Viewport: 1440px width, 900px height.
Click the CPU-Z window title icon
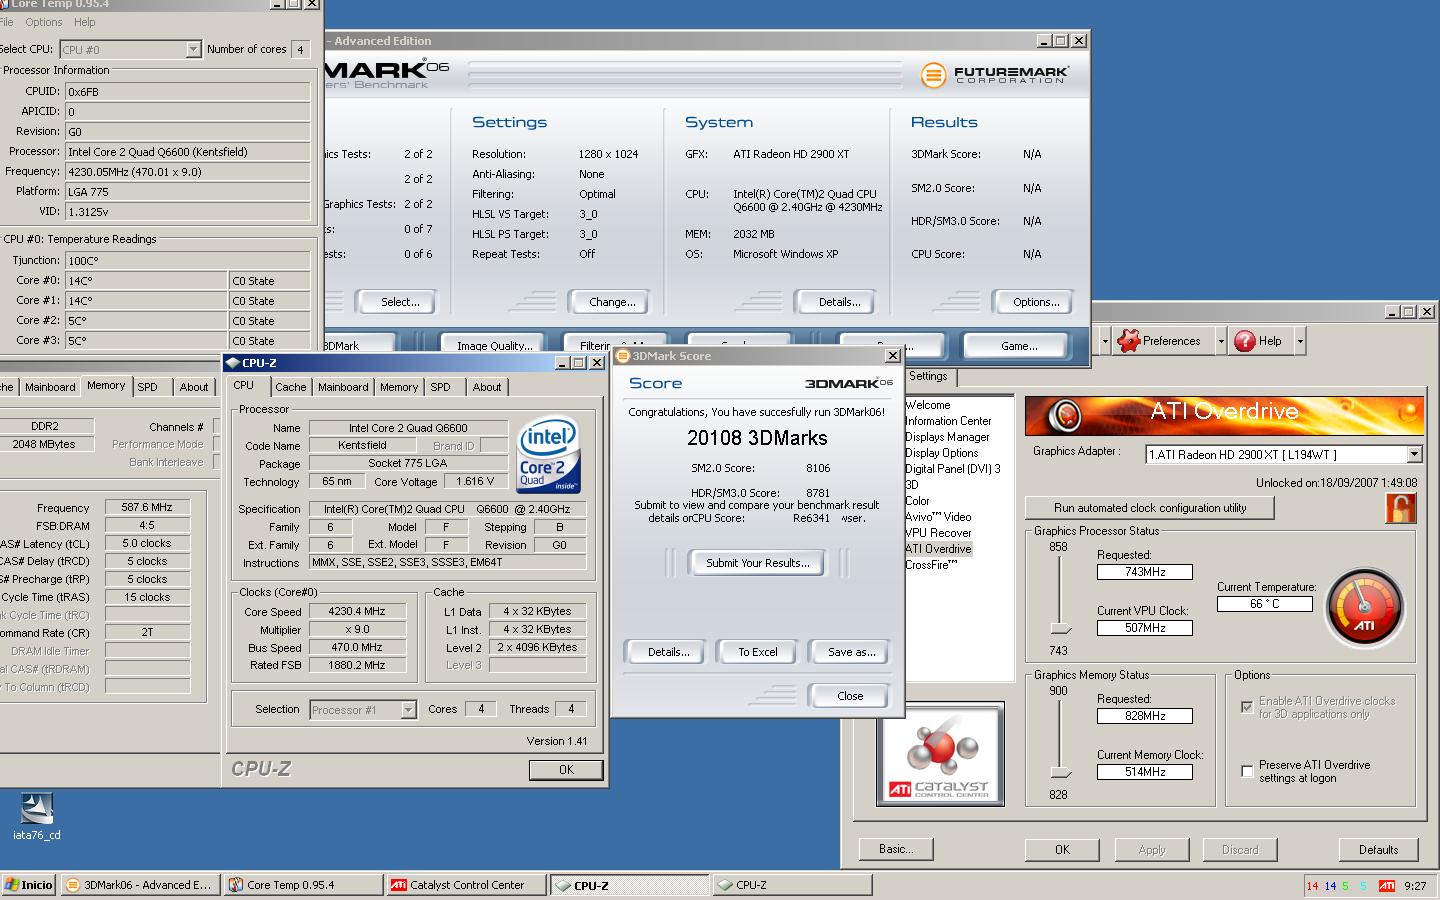click(233, 363)
